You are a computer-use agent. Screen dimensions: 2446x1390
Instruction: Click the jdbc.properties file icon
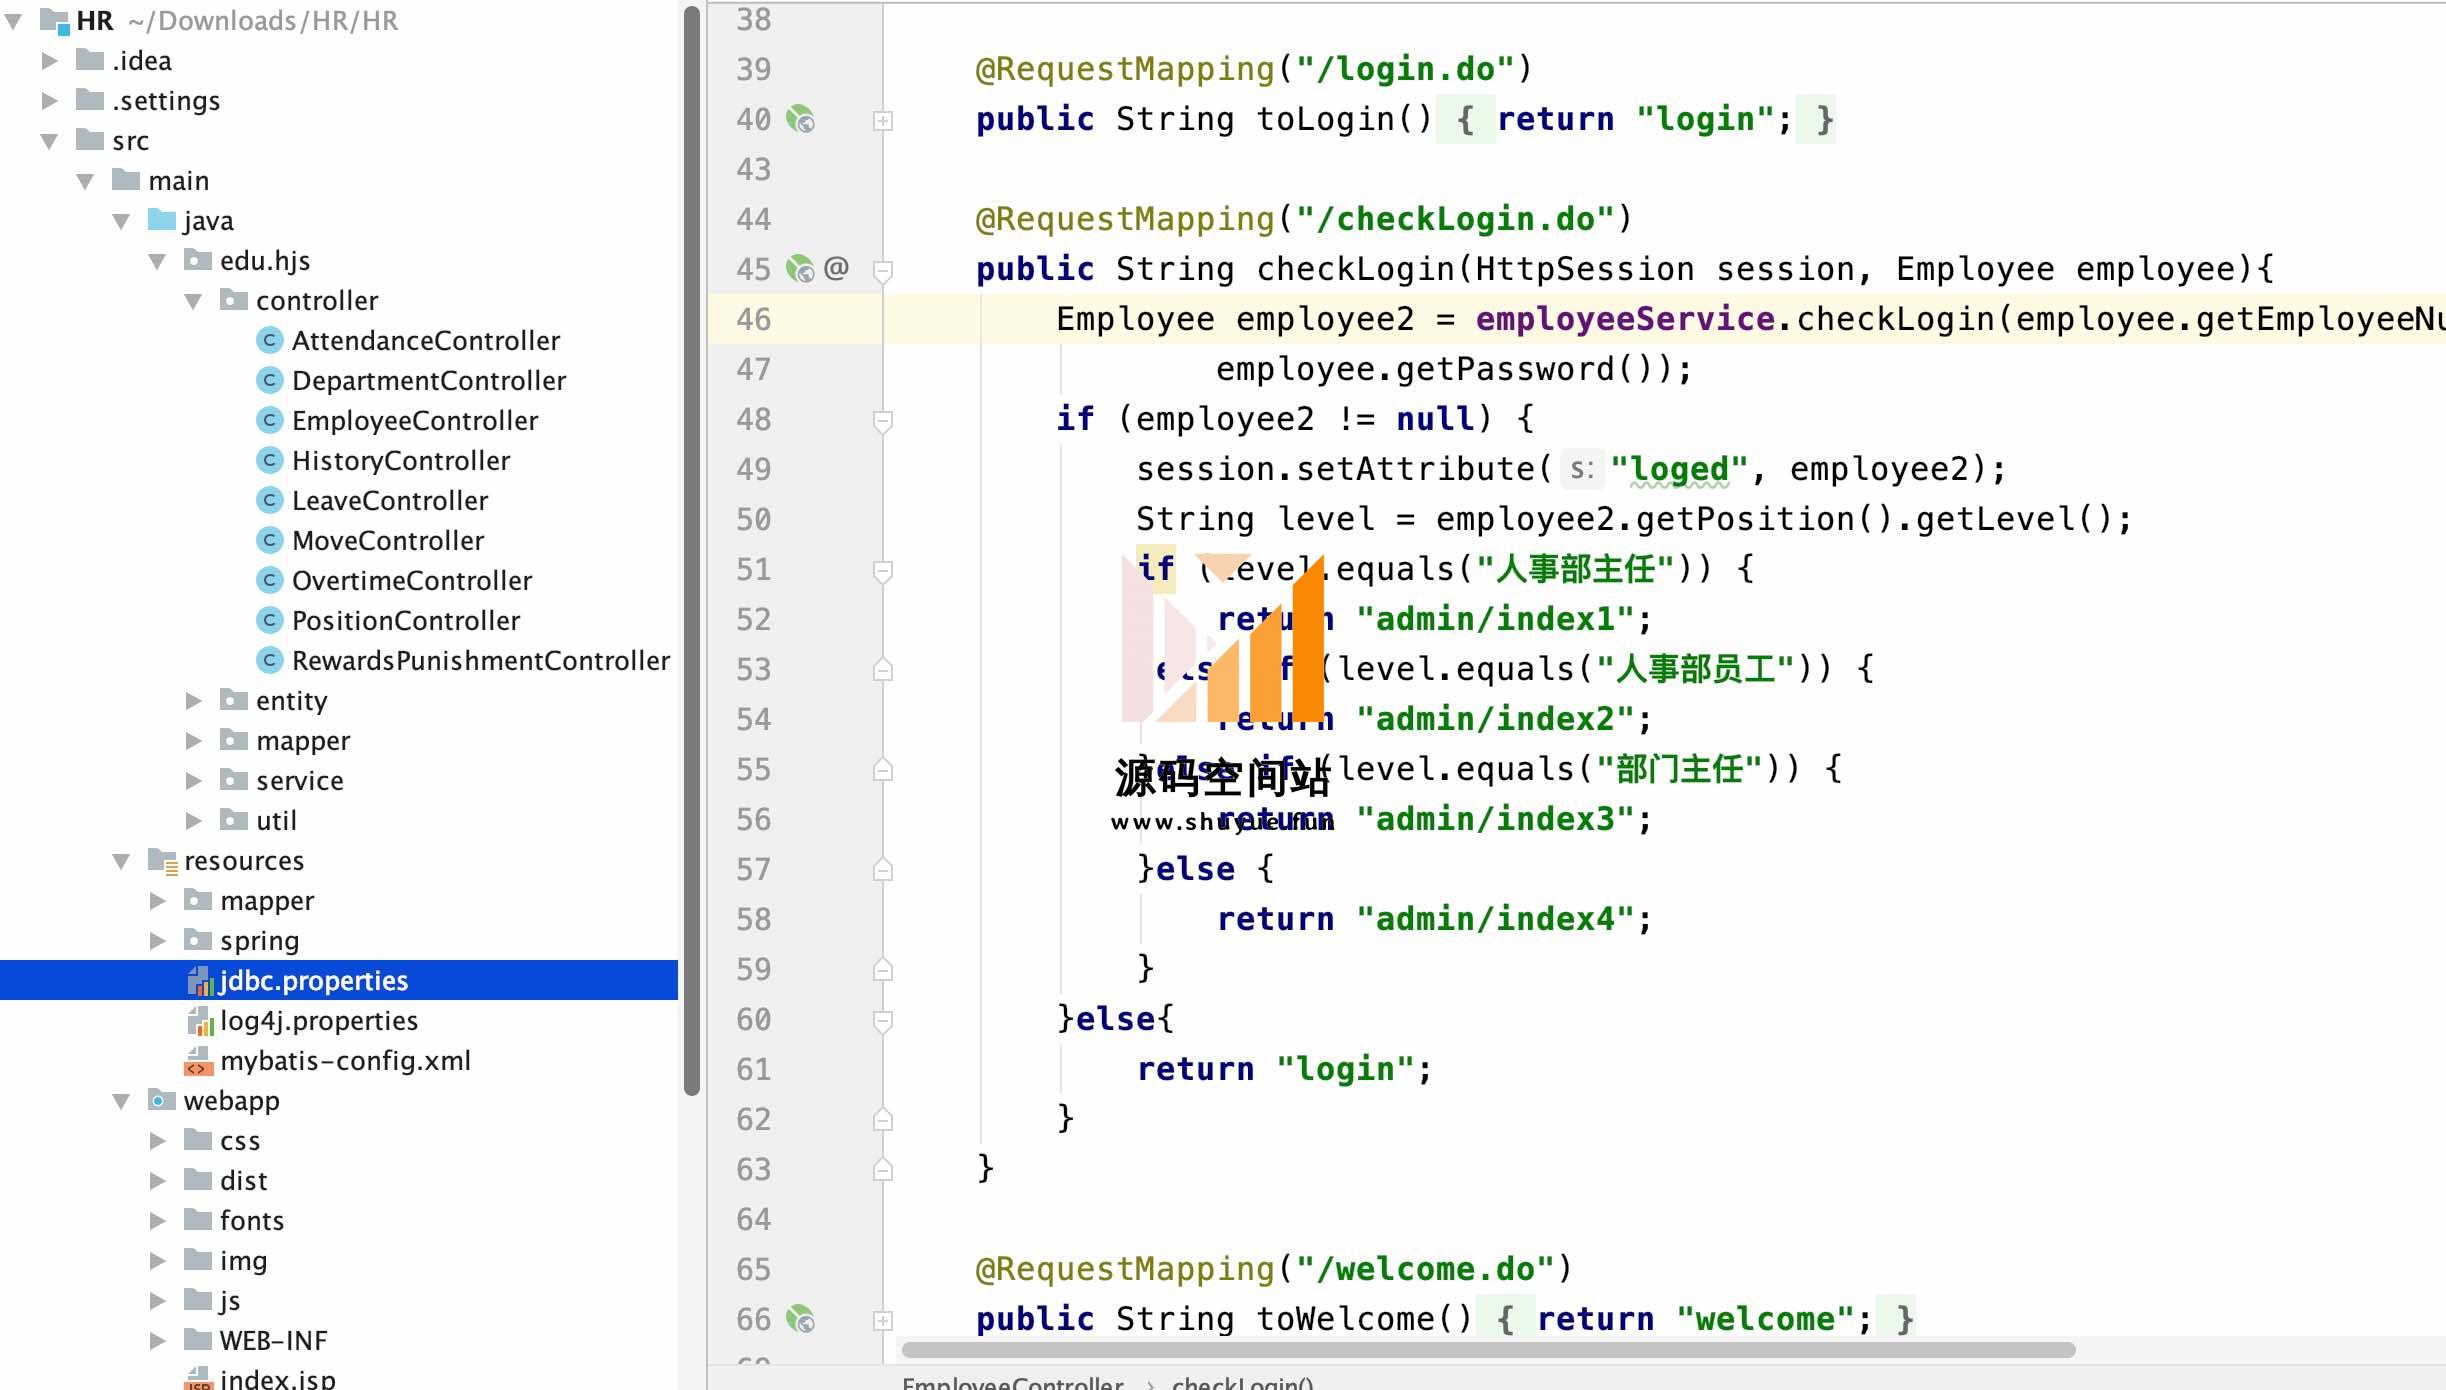(x=200, y=981)
